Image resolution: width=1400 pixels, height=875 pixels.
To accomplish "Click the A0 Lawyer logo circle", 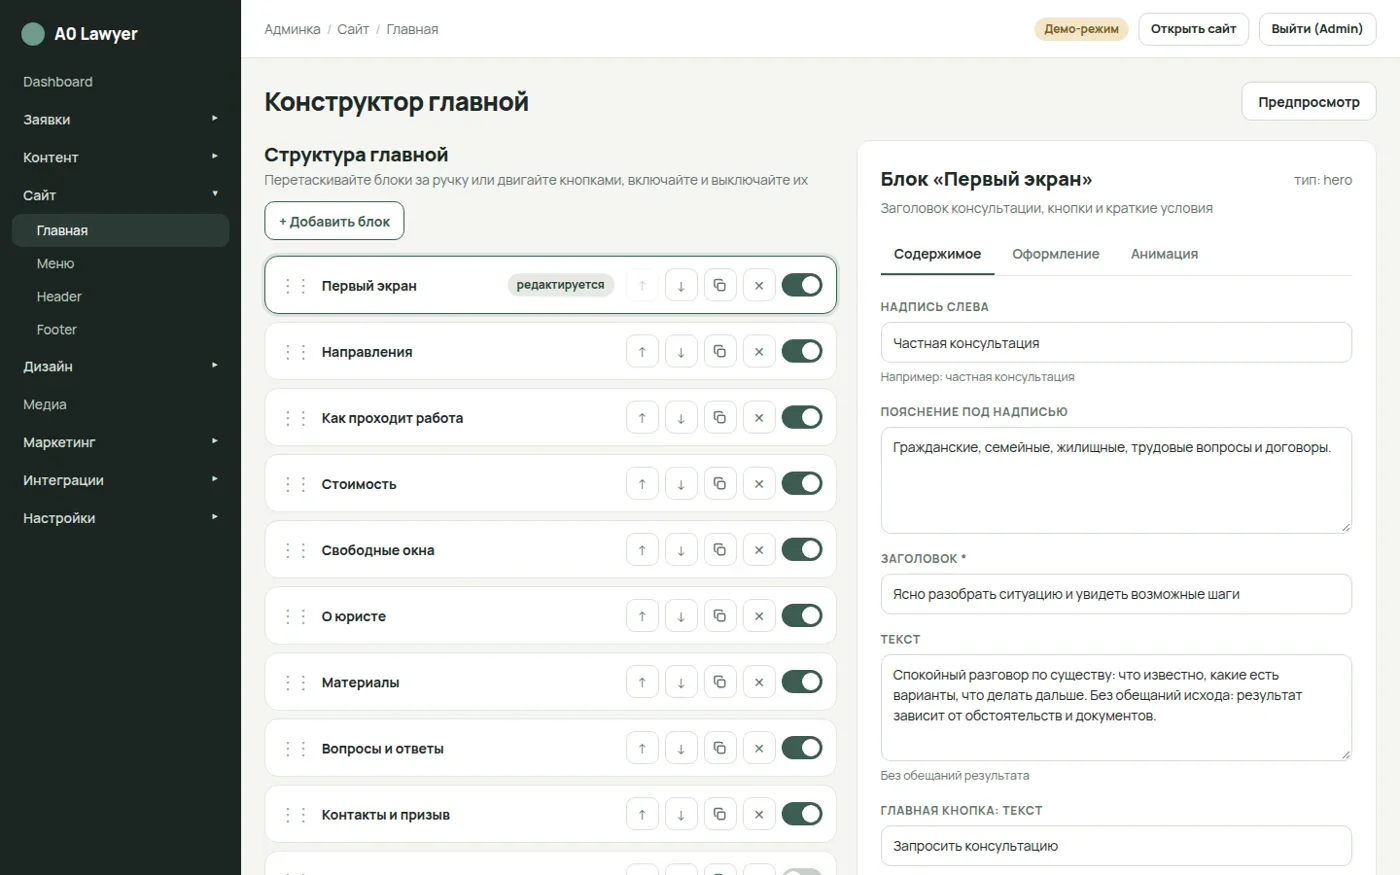I will (x=33, y=34).
